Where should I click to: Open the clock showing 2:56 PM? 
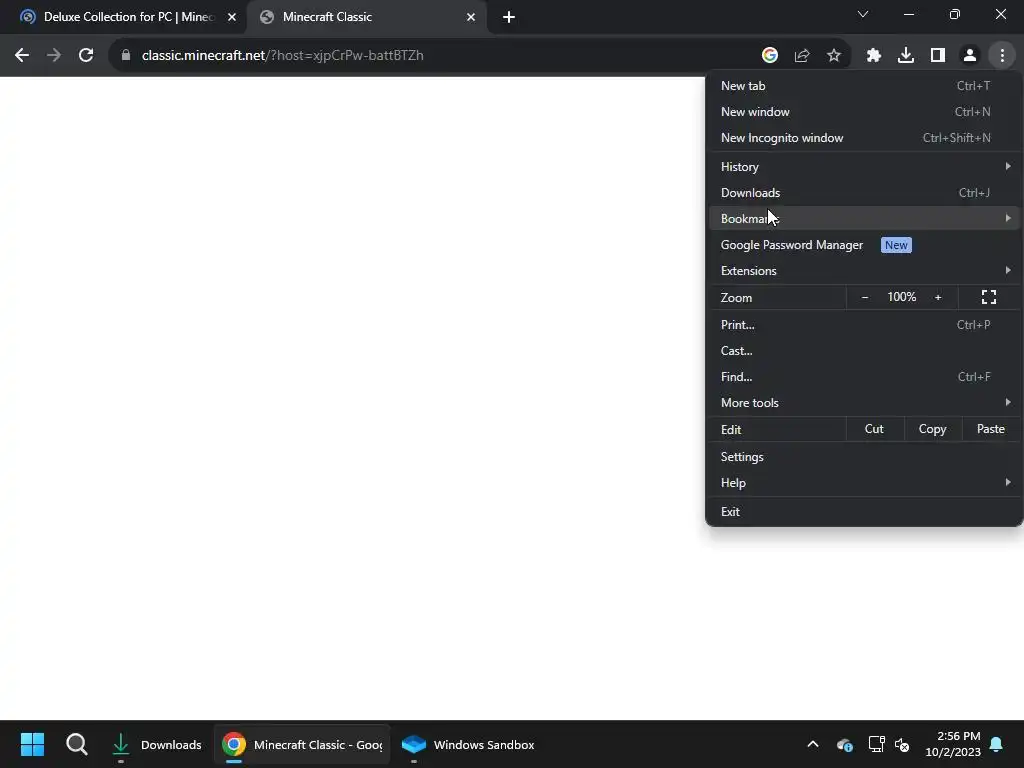(953, 744)
